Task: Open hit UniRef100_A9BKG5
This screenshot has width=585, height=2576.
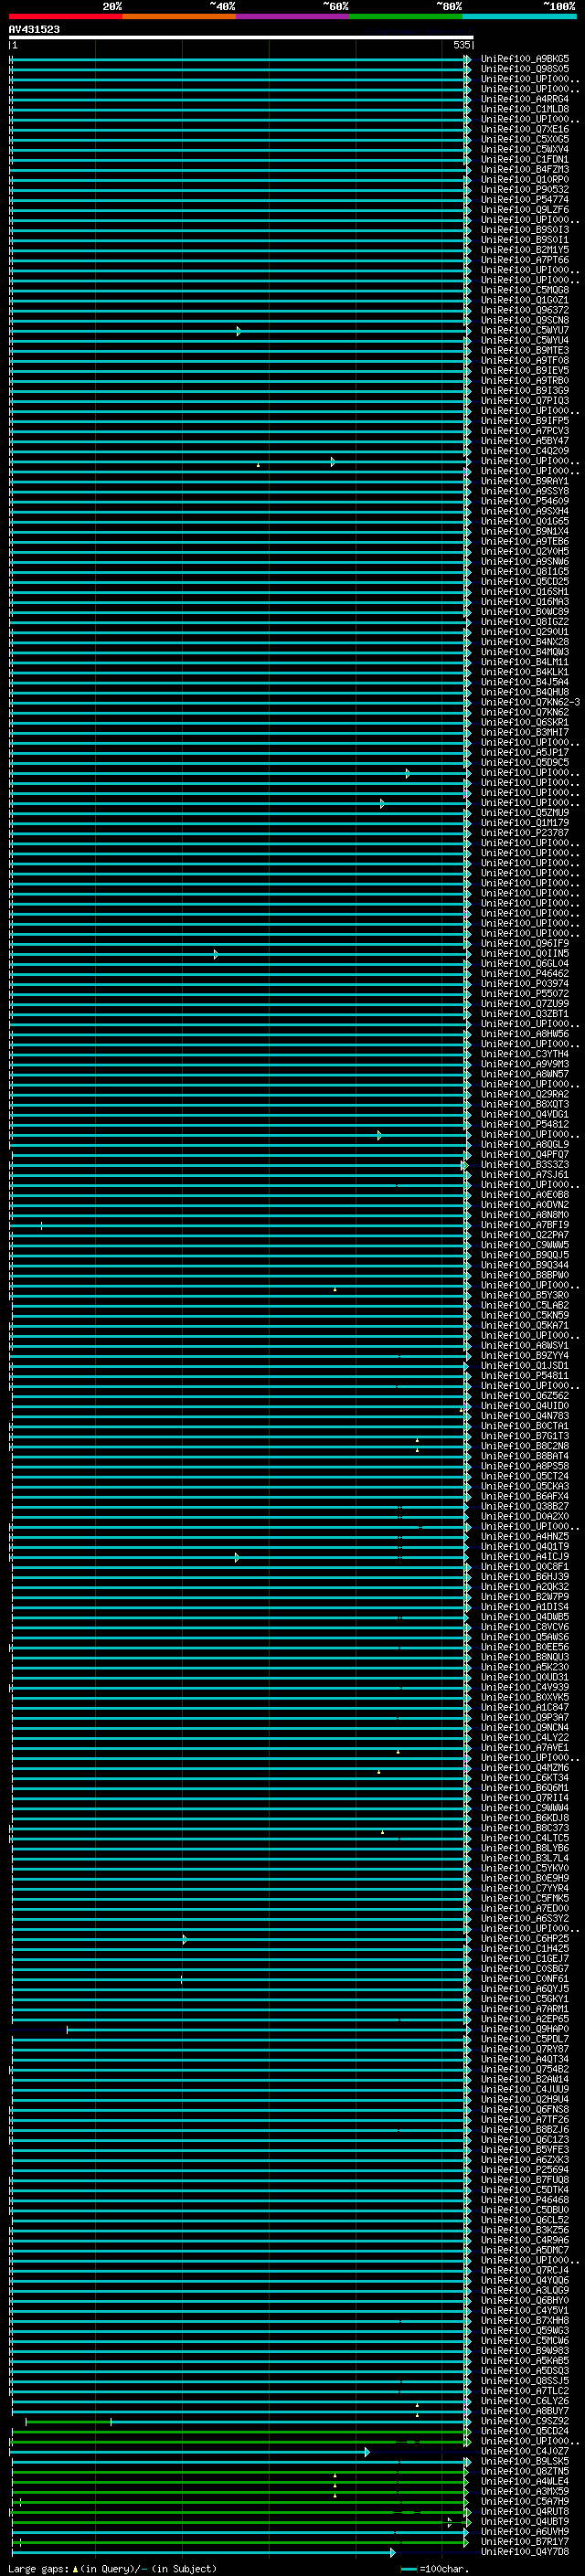Action: (525, 59)
